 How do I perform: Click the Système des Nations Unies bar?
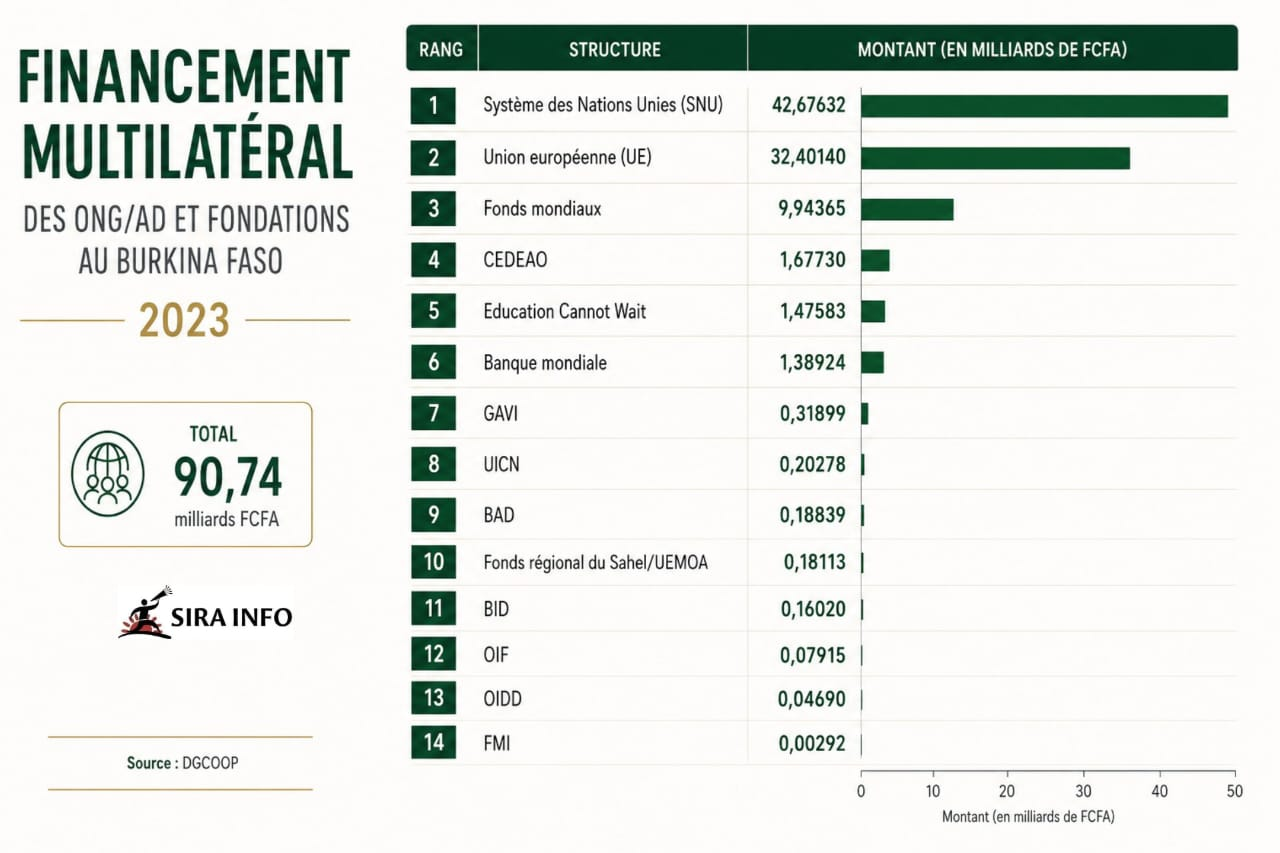(1044, 106)
